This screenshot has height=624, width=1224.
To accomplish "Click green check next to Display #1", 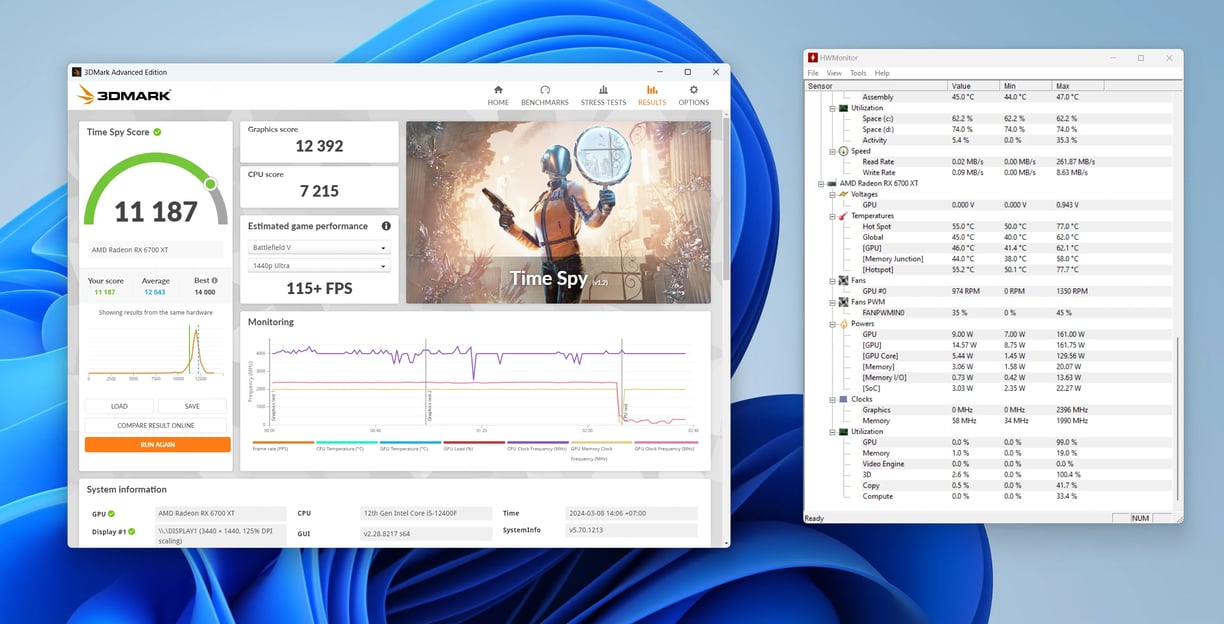I will [x=131, y=531].
